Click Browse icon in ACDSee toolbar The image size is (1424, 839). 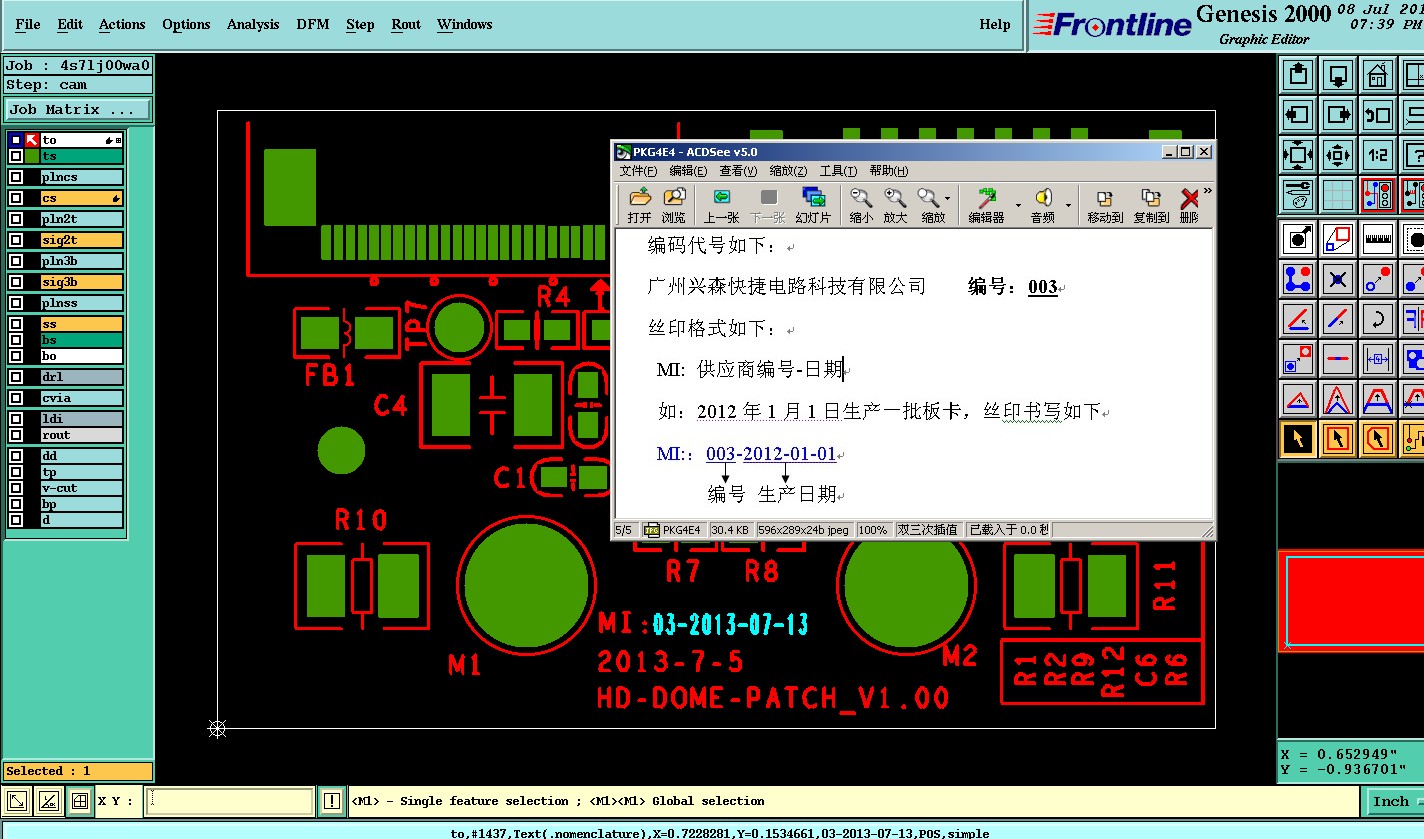674,204
